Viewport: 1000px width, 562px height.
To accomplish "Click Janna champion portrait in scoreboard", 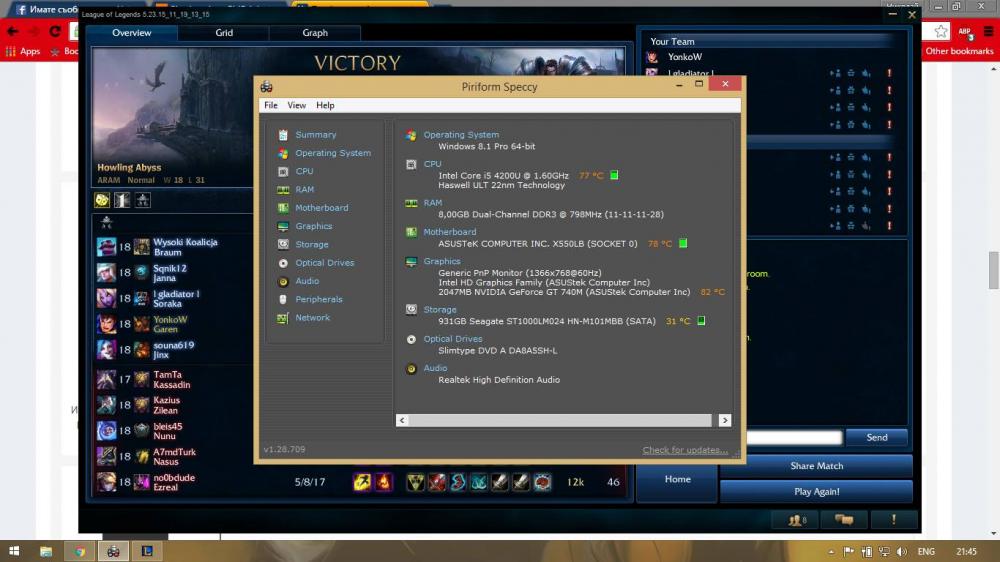I will [x=107, y=273].
